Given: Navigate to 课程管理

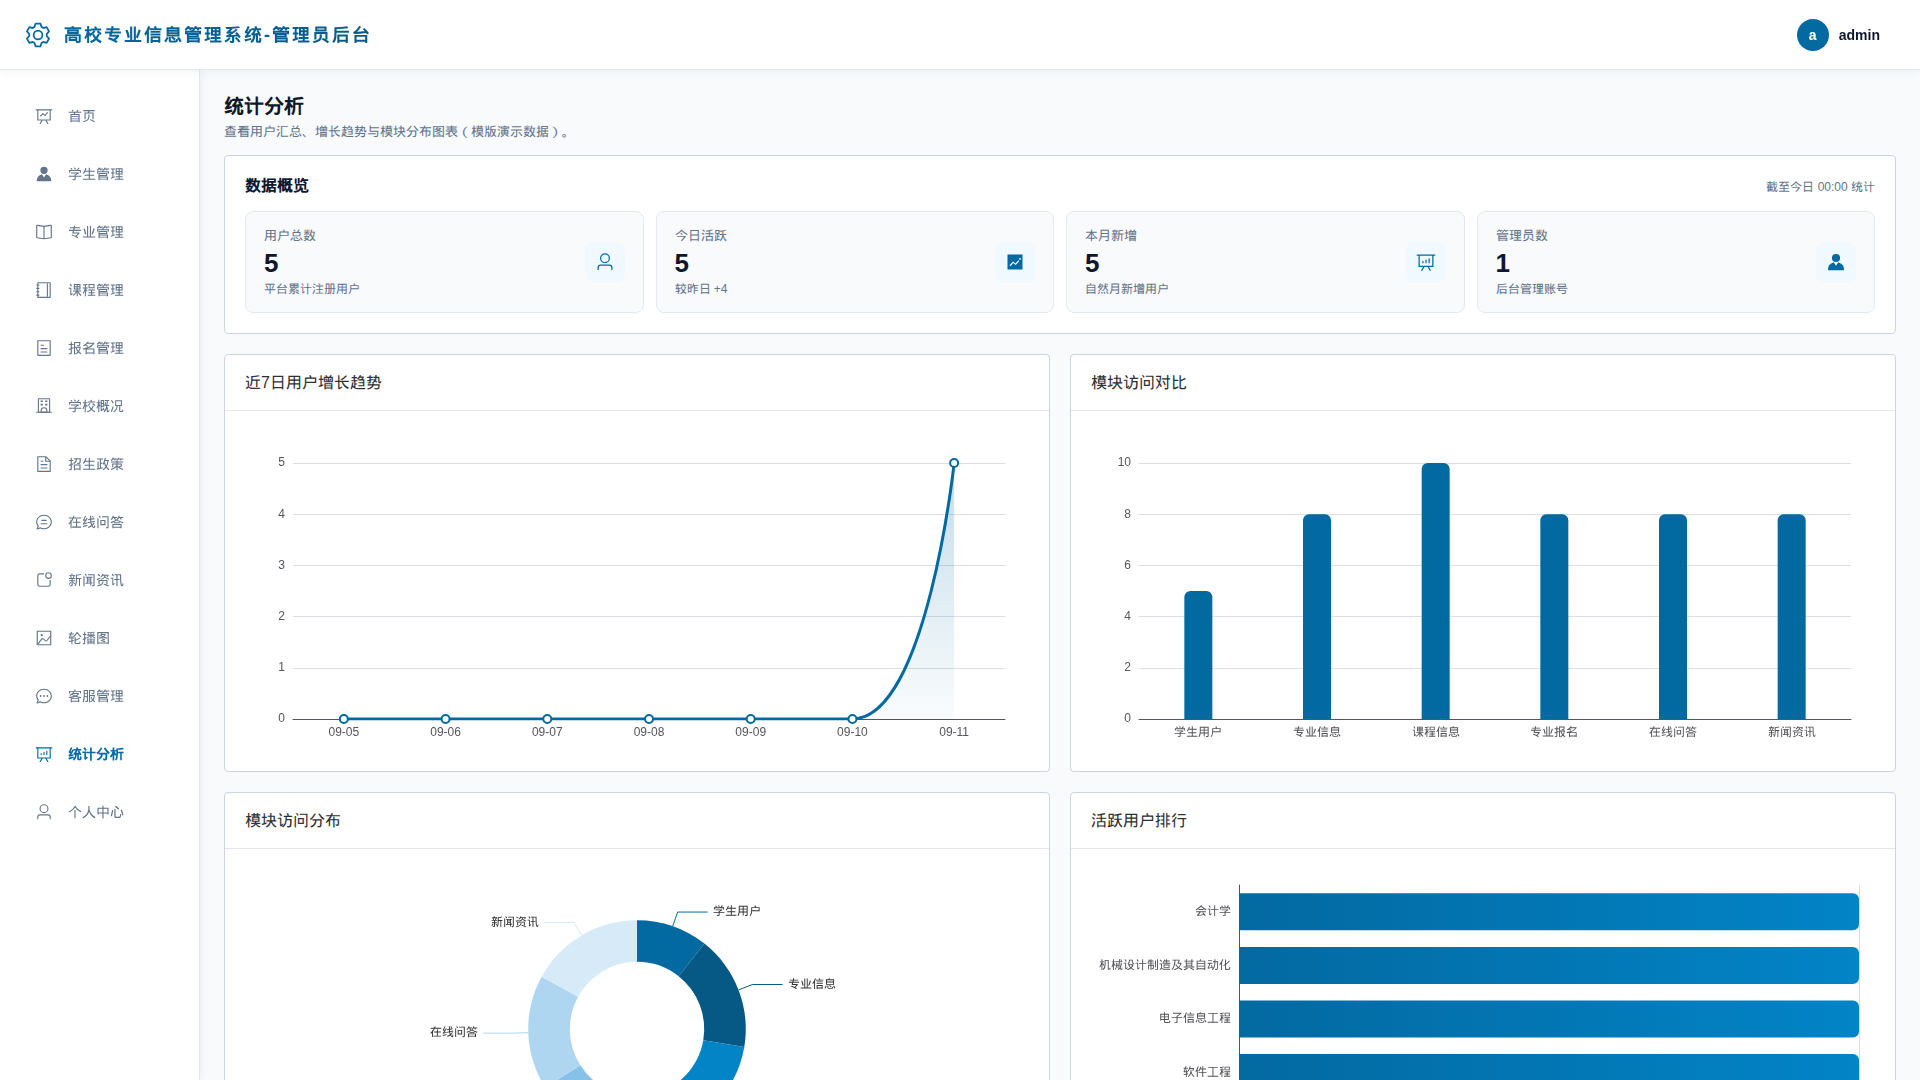Looking at the screenshot, I should [100, 290].
